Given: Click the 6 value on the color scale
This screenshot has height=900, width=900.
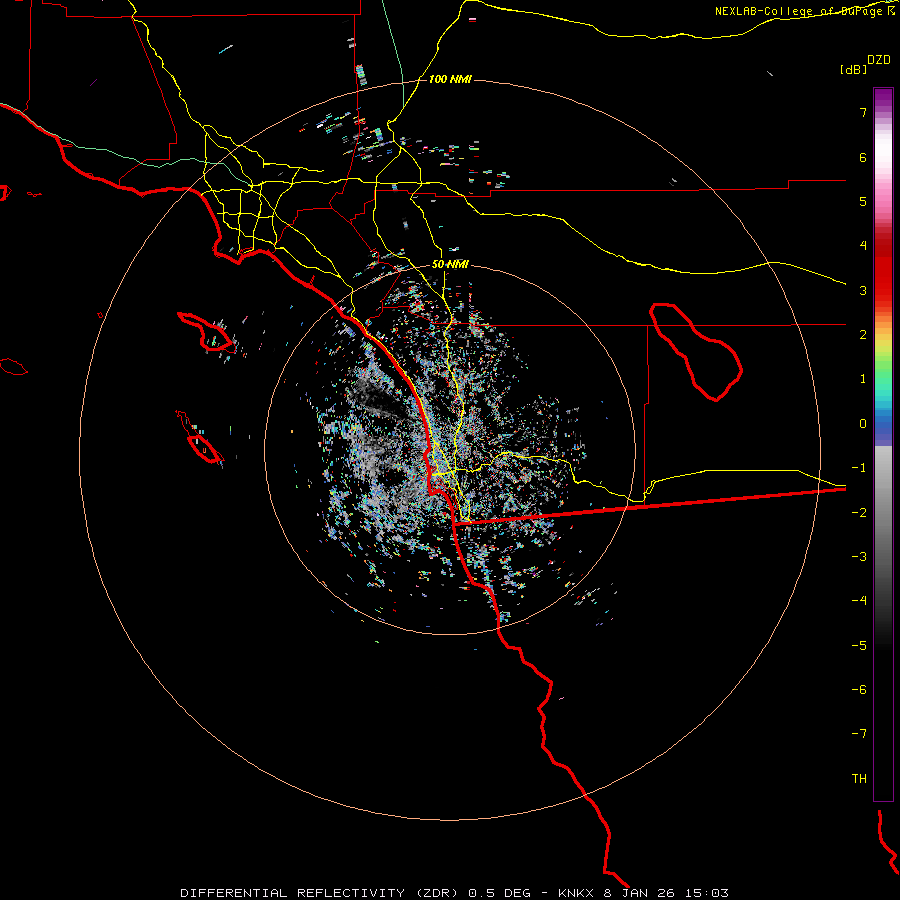Looking at the screenshot, I should coord(863,157).
